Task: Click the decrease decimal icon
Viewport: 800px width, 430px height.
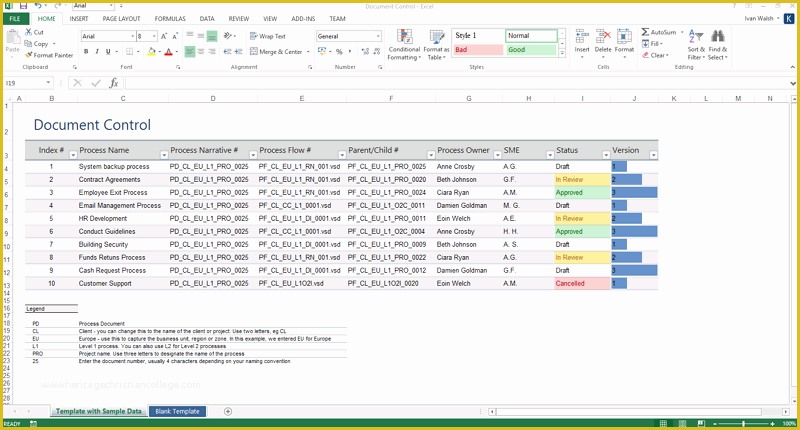Action: pyautogui.click(x=377, y=52)
